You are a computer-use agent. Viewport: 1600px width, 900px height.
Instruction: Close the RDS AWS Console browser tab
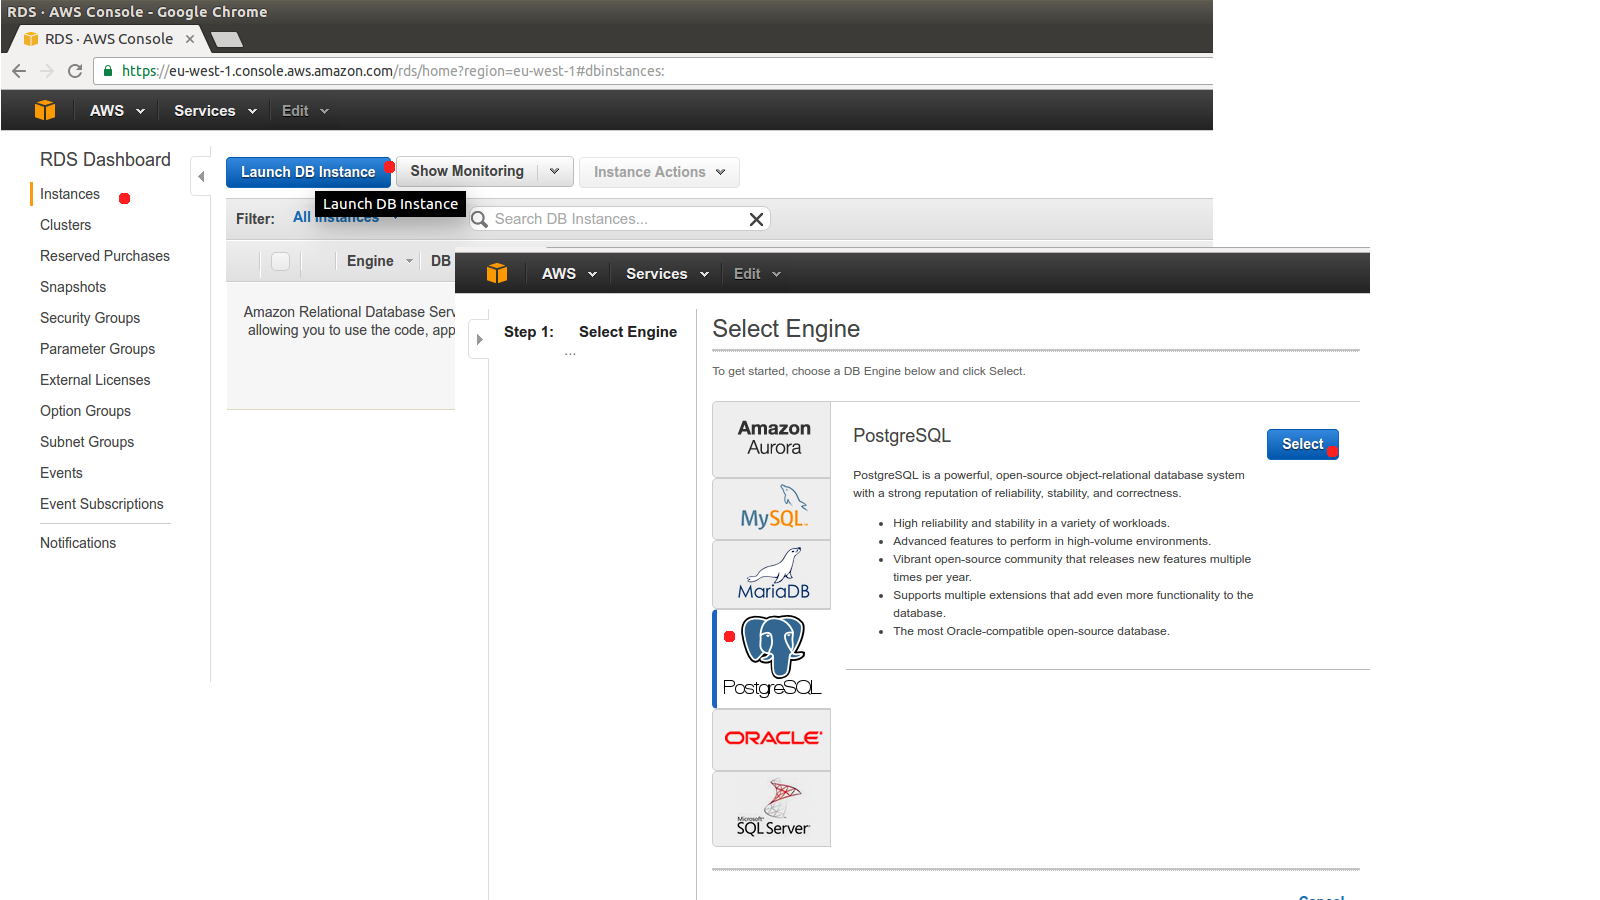point(190,39)
